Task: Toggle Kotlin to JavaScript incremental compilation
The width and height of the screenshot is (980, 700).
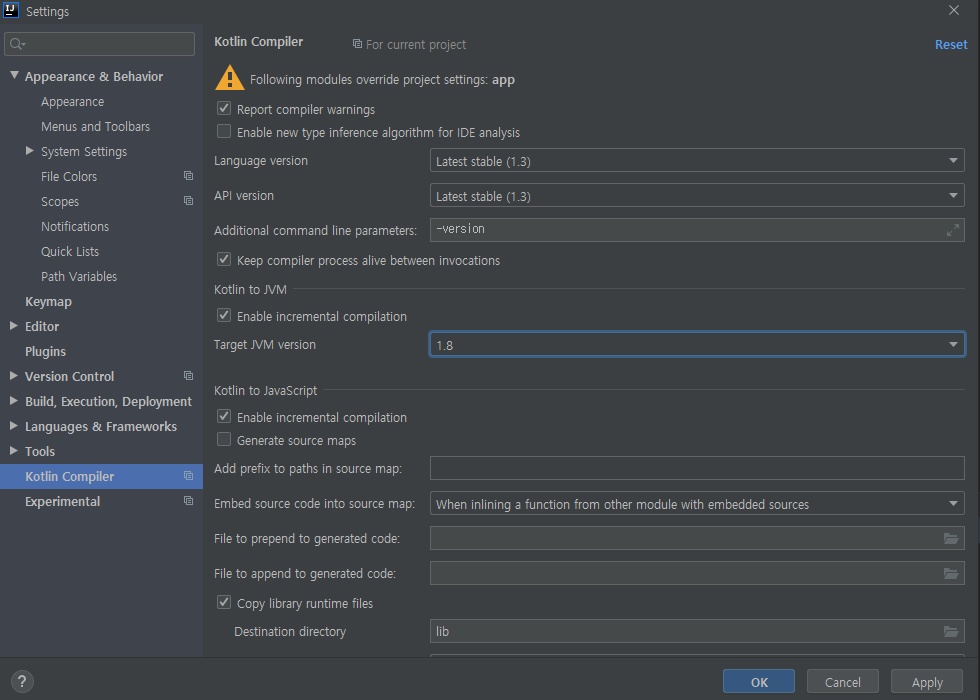Action: tap(224, 416)
